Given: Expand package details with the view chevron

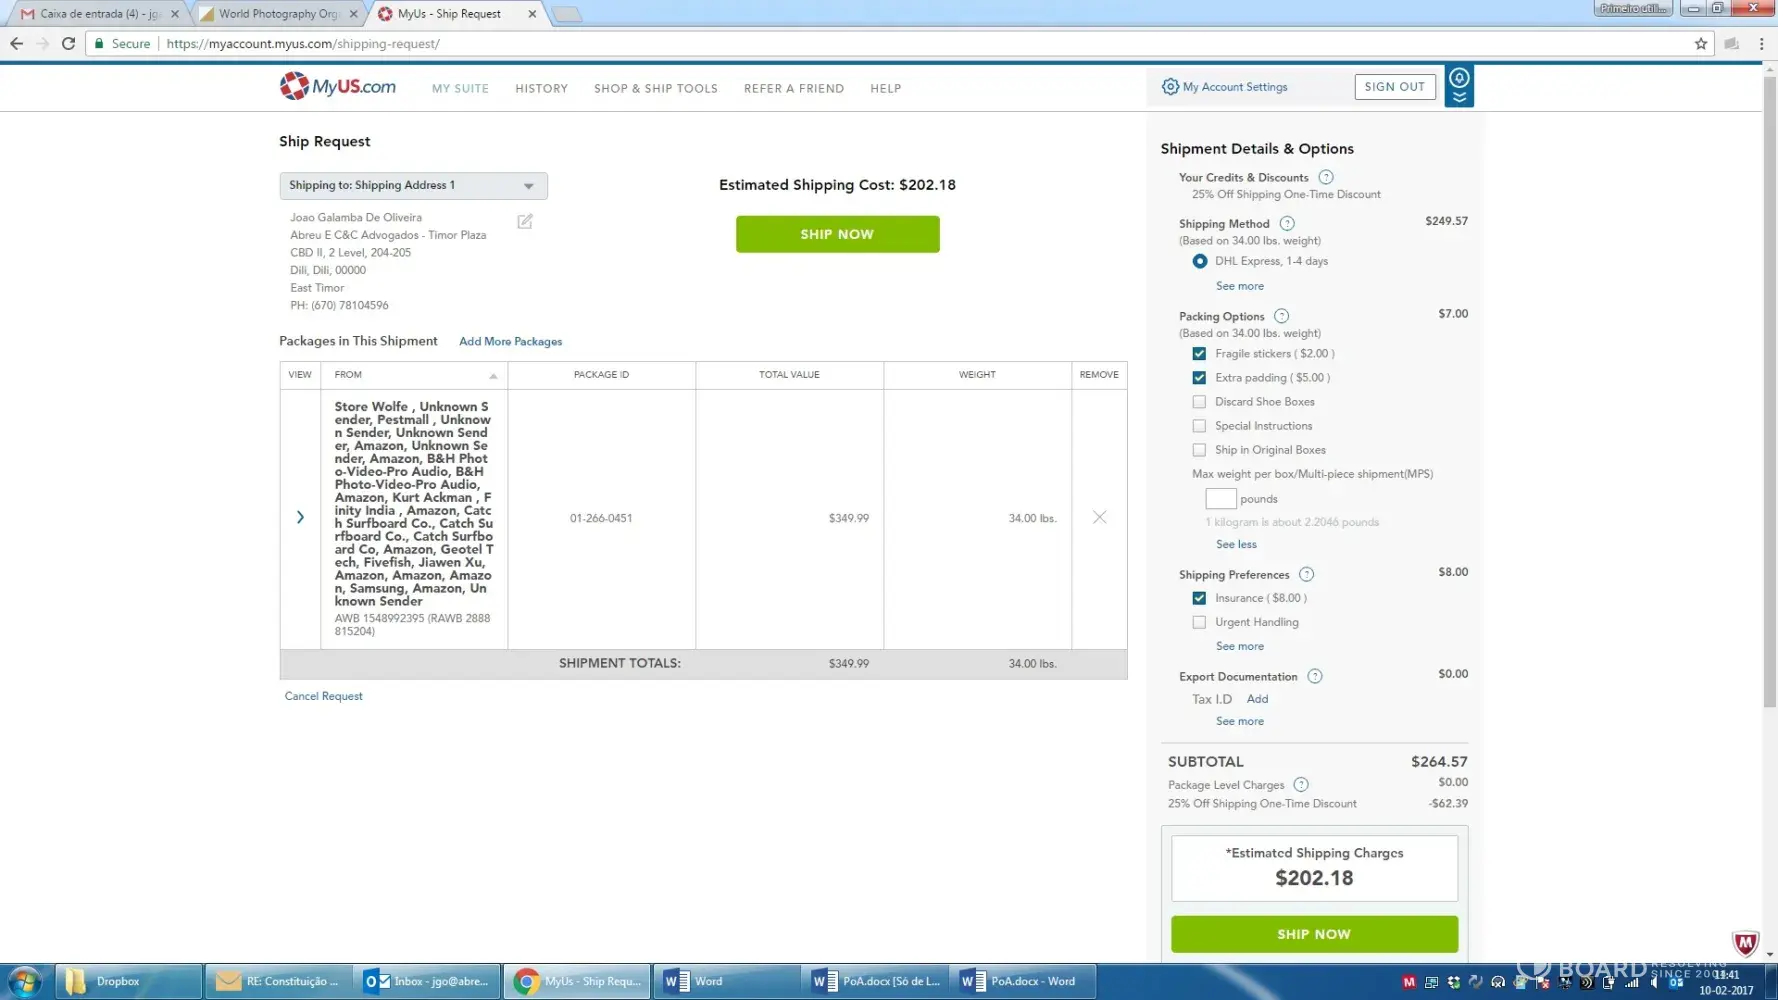Looking at the screenshot, I should point(300,517).
